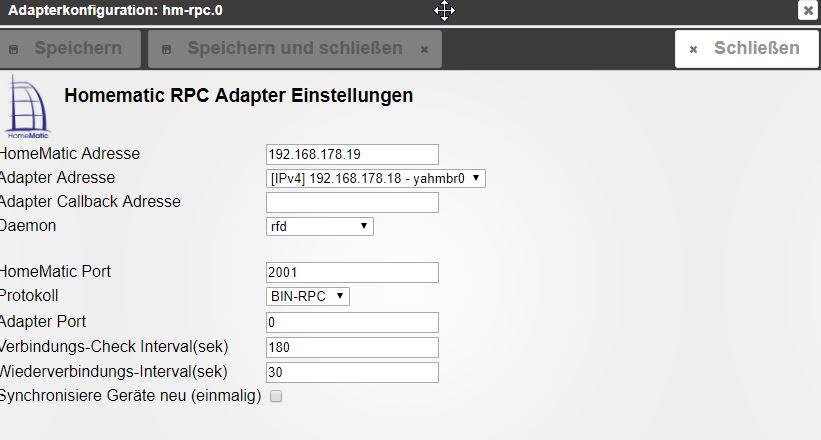Click the Adapter Callback Adresse field

point(352,202)
